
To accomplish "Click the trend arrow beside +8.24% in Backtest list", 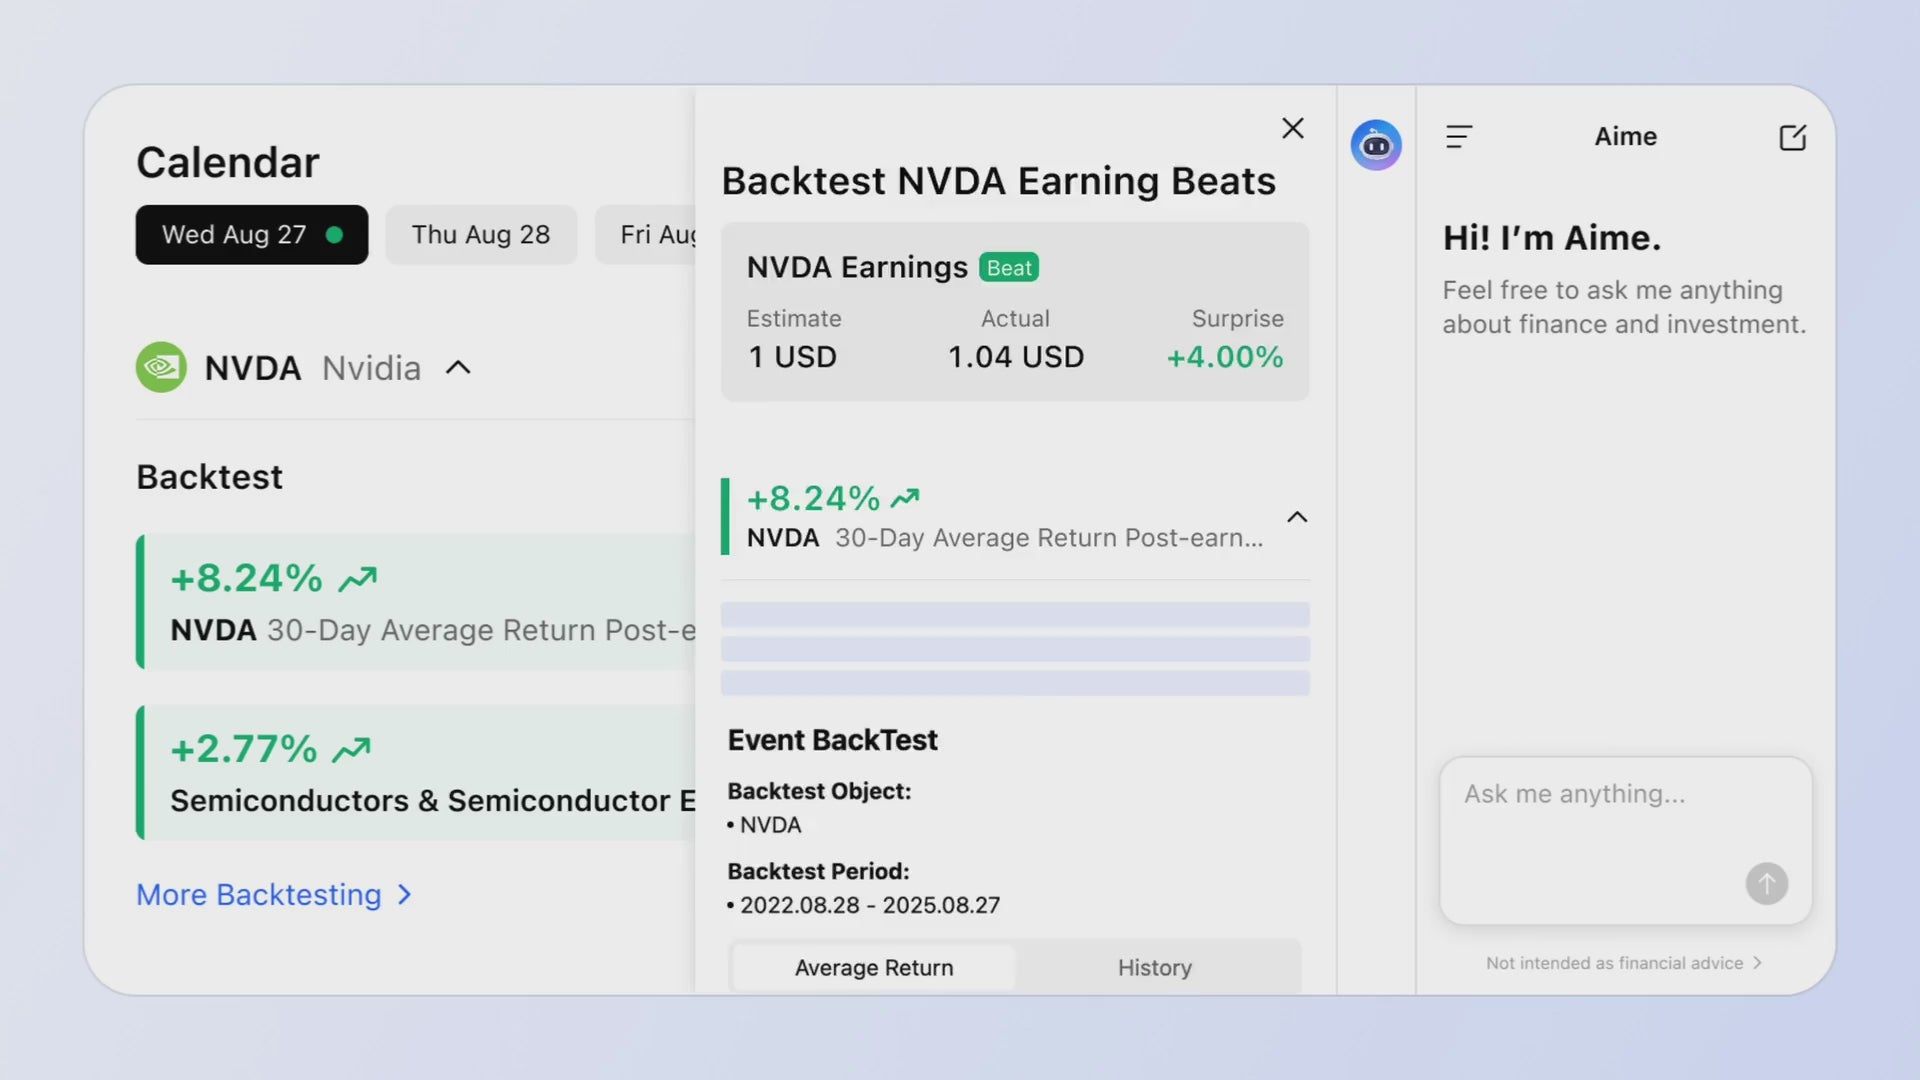I will [358, 579].
